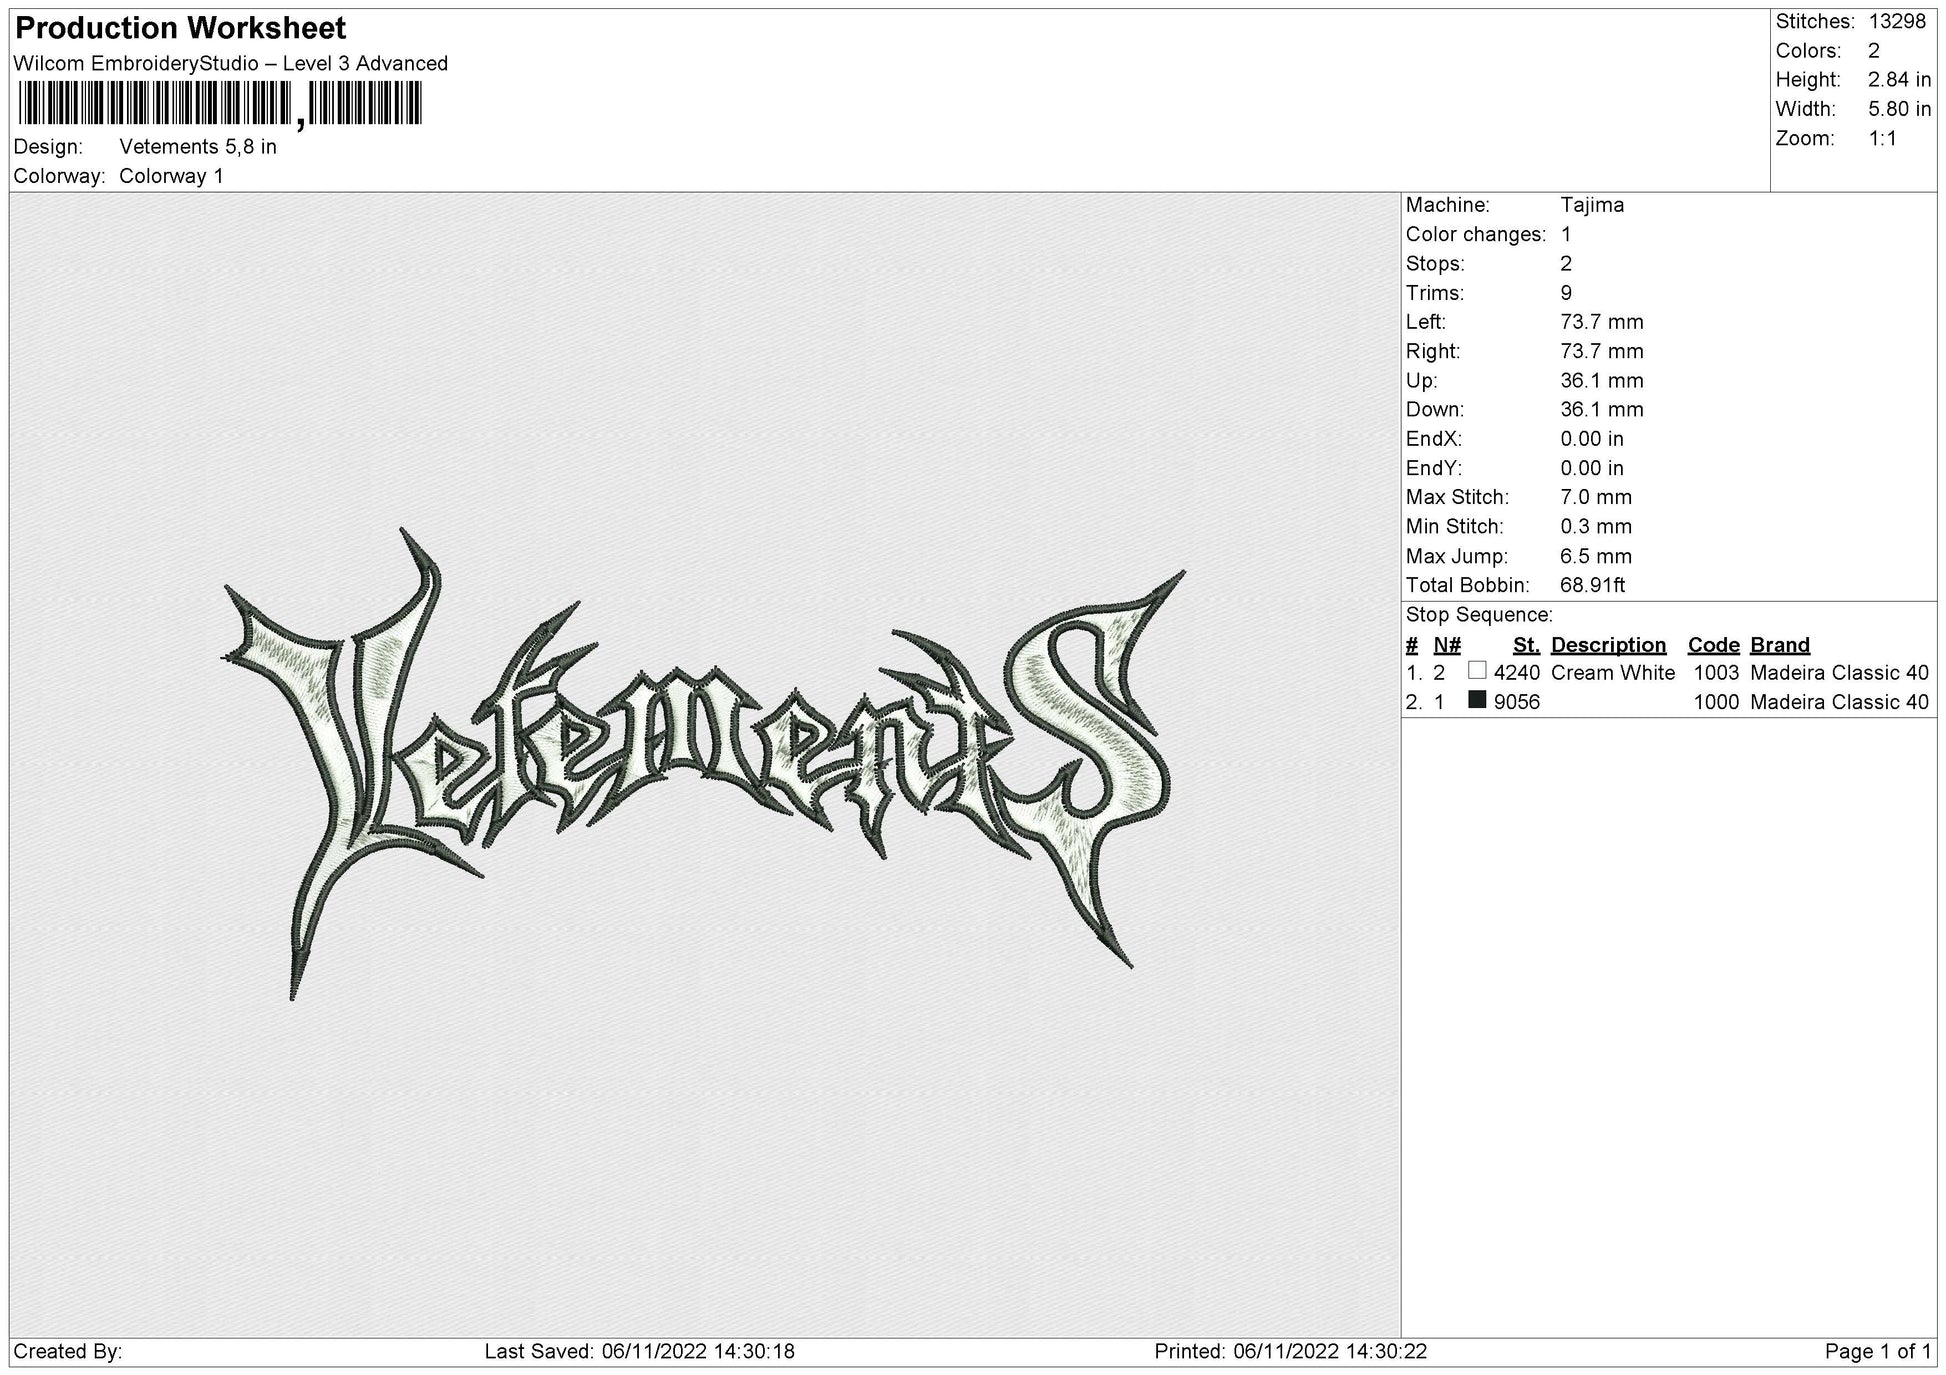Select the Code column header
The height and width of the screenshot is (1375, 1946).
1713,645
